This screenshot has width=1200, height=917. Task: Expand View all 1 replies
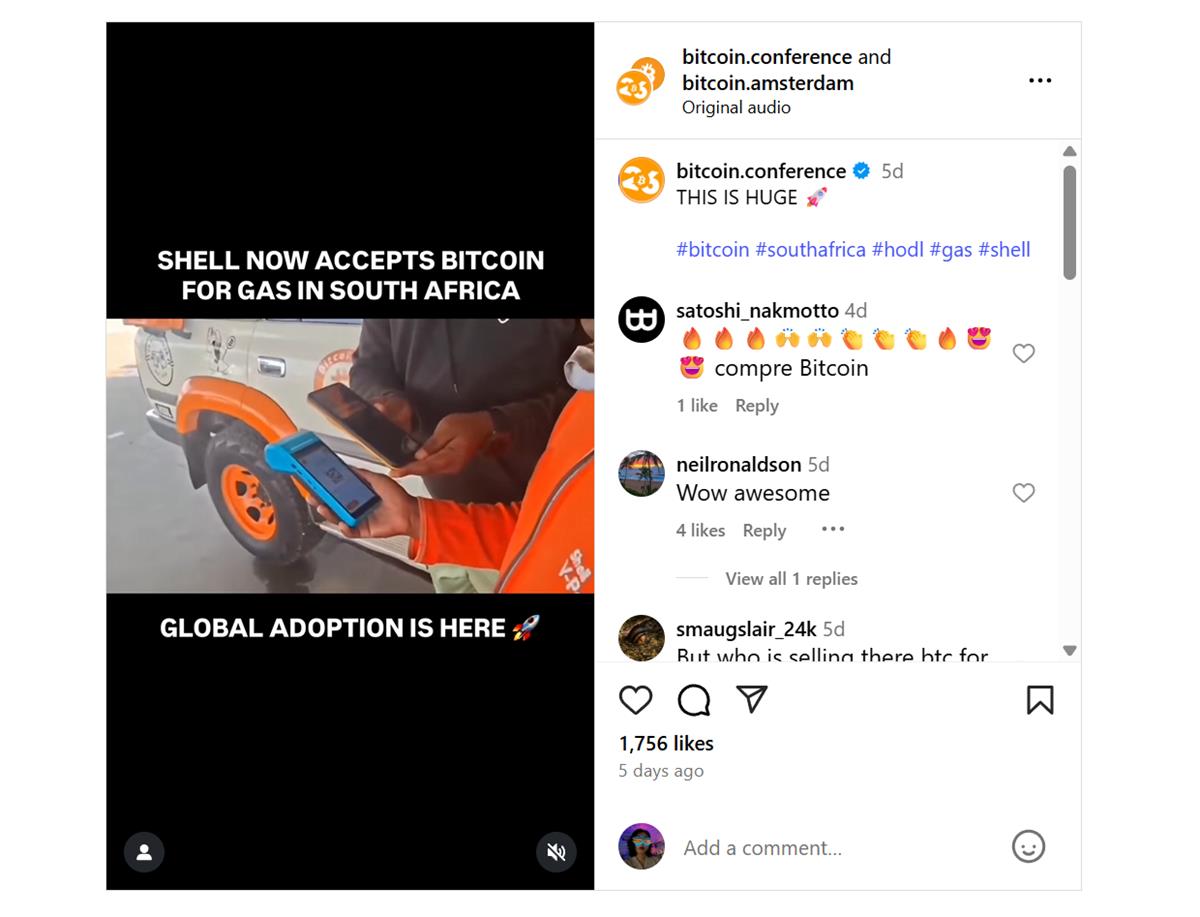coord(791,578)
